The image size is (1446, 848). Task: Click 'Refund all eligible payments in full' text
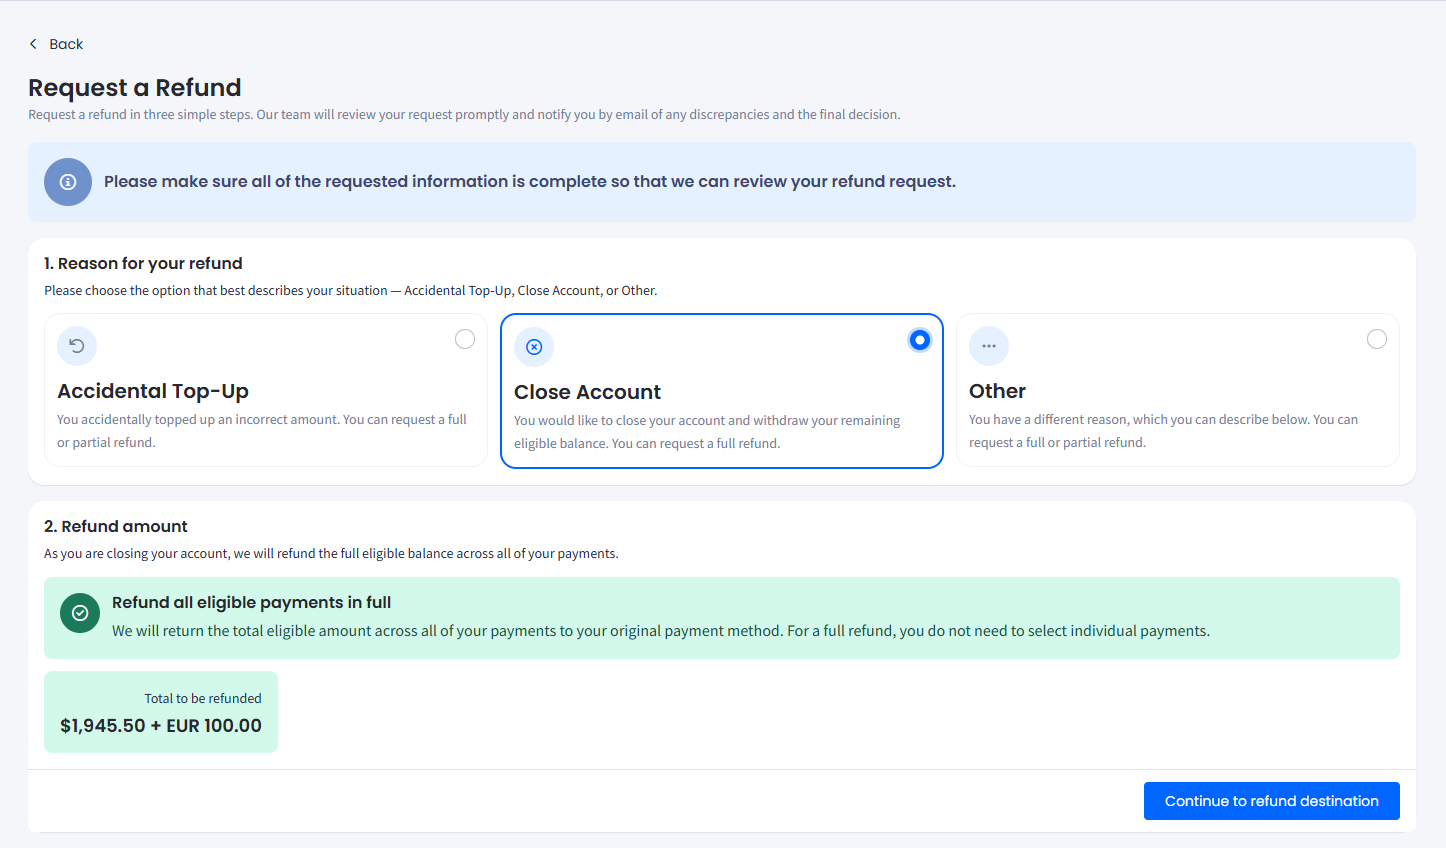click(251, 602)
